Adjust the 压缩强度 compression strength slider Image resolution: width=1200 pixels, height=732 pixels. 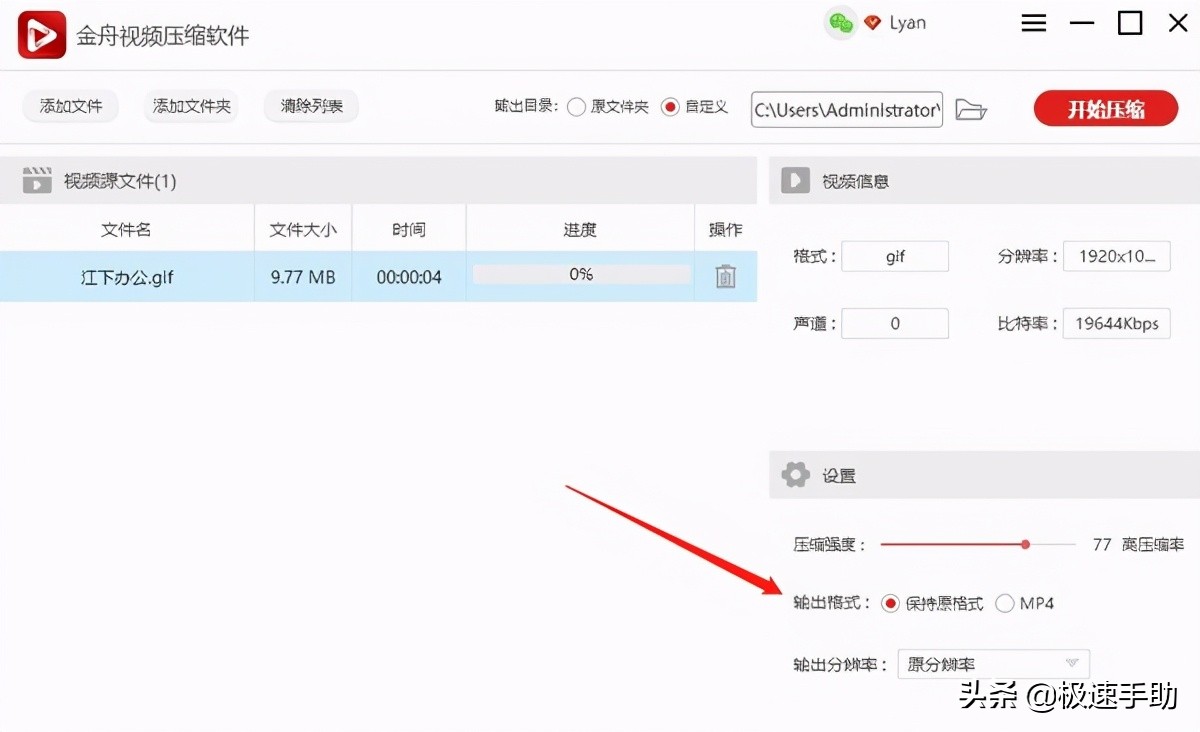(x=1024, y=544)
